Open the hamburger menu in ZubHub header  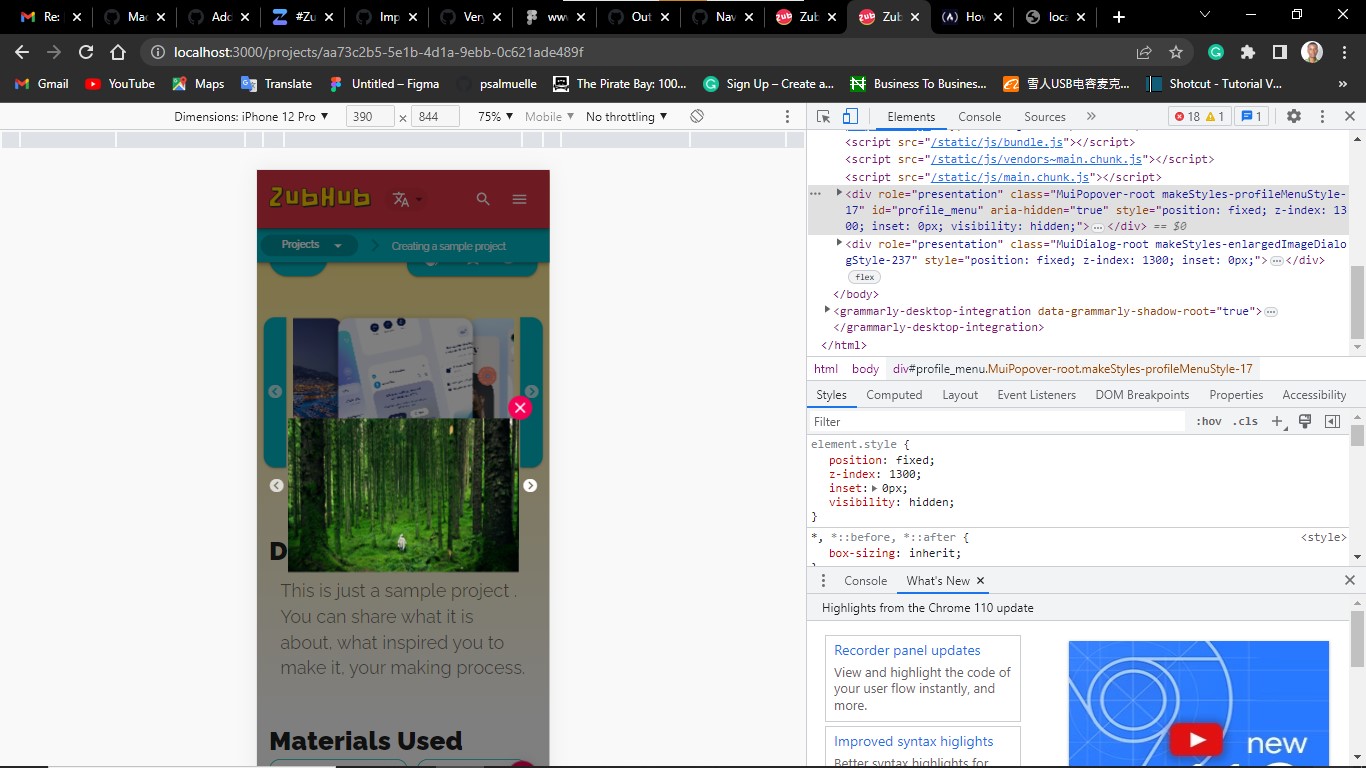(519, 199)
